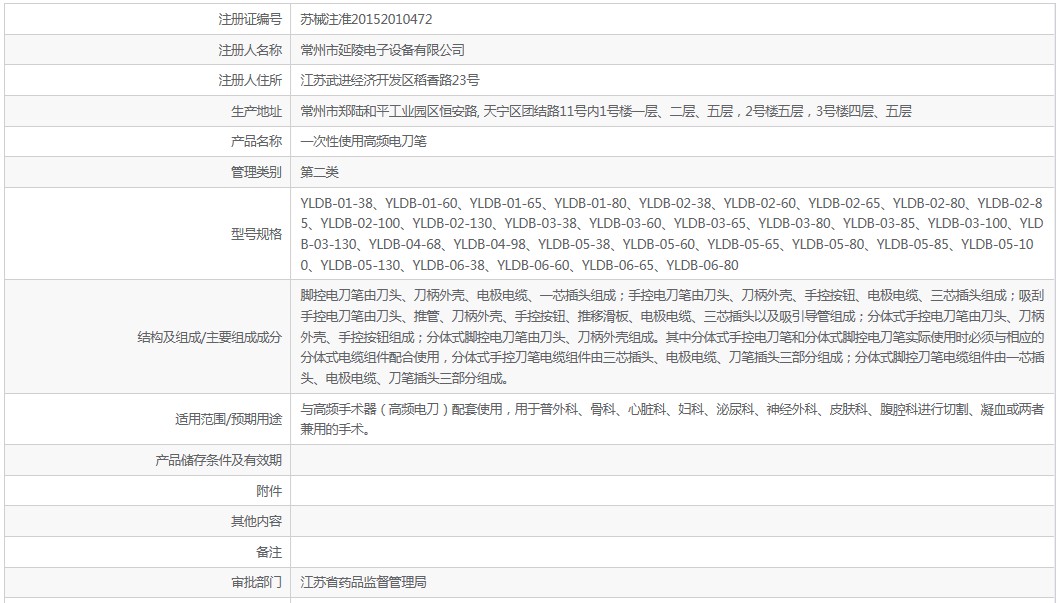Select the 结构及组成/主要组成成分 label
The image size is (1061, 603).
[x=209, y=337]
